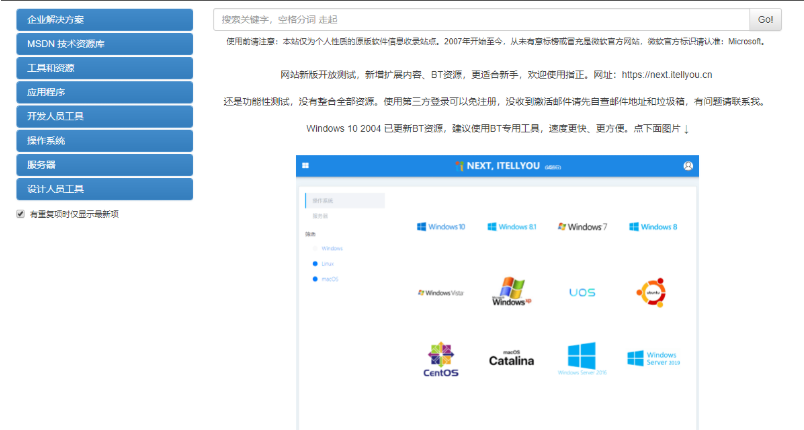Click the Windows 8.1 logo
The image size is (804, 430).
click(x=511, y=227)
